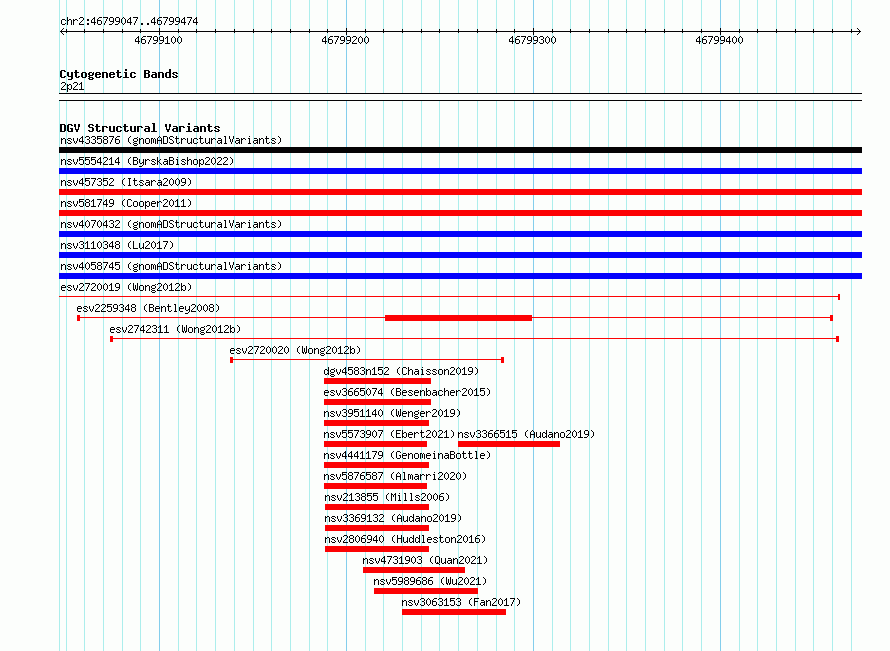Select the nsv3110348 Lu2017 variant
890x651 pixels.
click(117, 245)
